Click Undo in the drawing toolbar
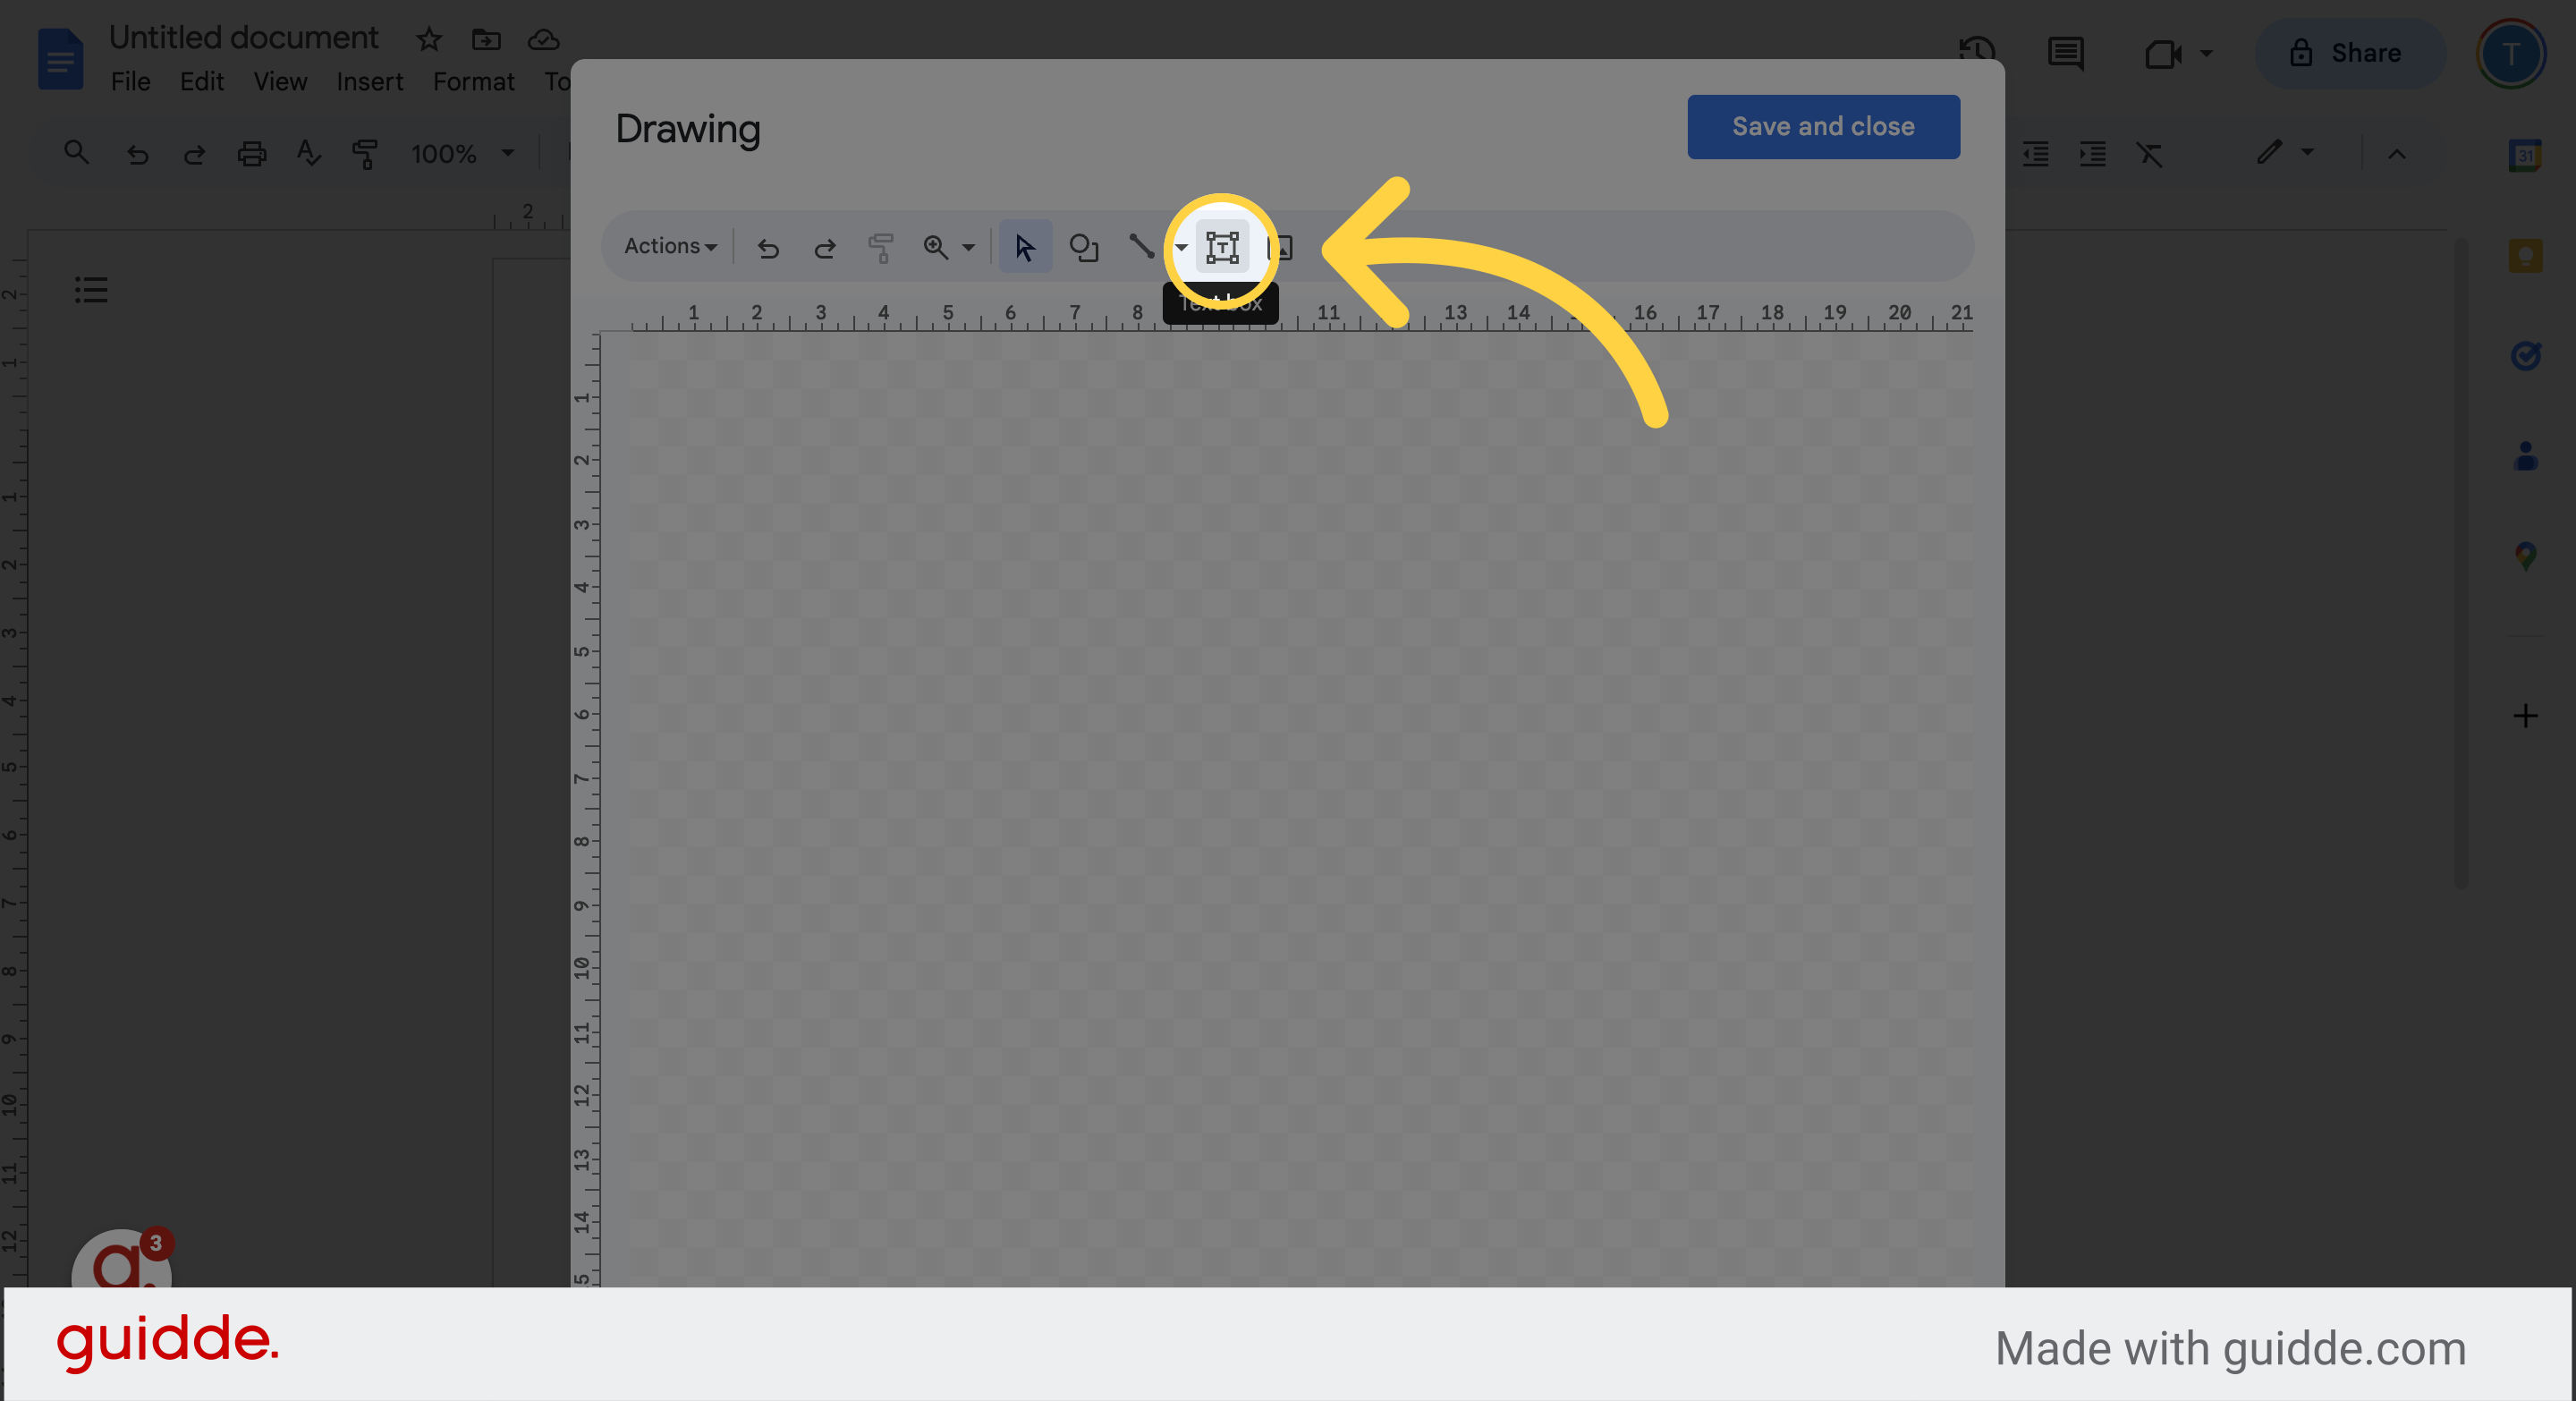Image resolution: width=2576 pixels, height=1401 pixels. pyautogui.click(x=768, y=247)
